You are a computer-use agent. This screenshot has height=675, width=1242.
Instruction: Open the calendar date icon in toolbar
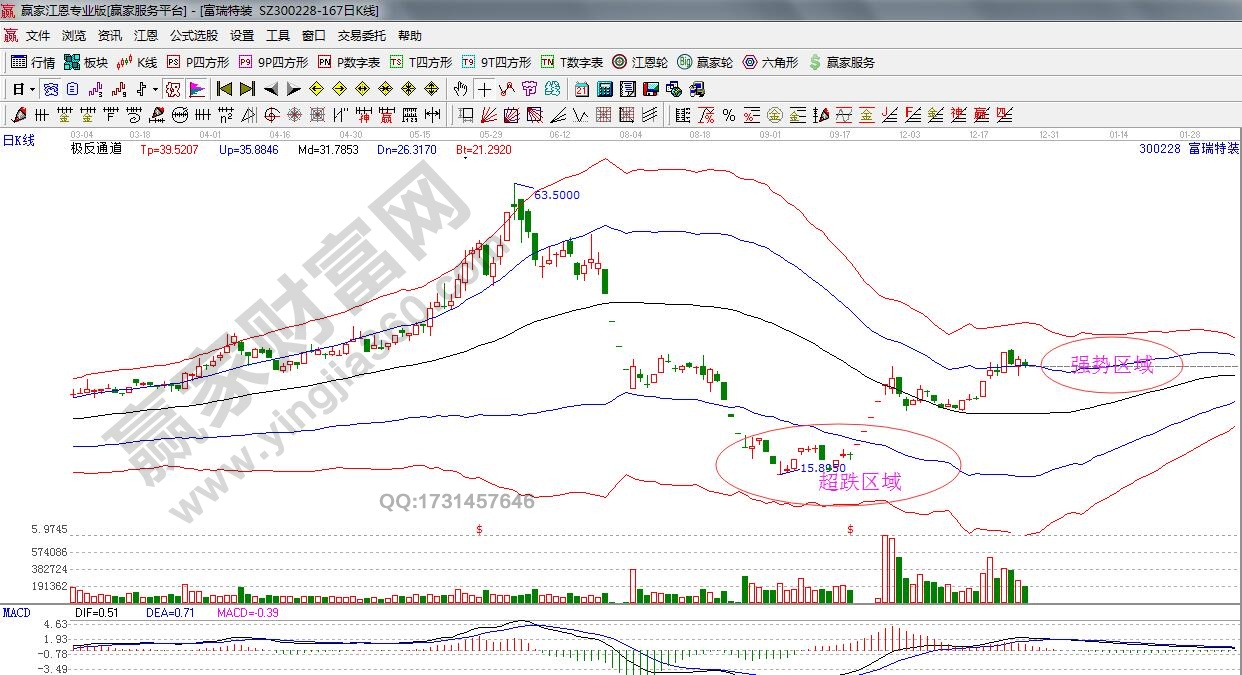coord(582,89)
